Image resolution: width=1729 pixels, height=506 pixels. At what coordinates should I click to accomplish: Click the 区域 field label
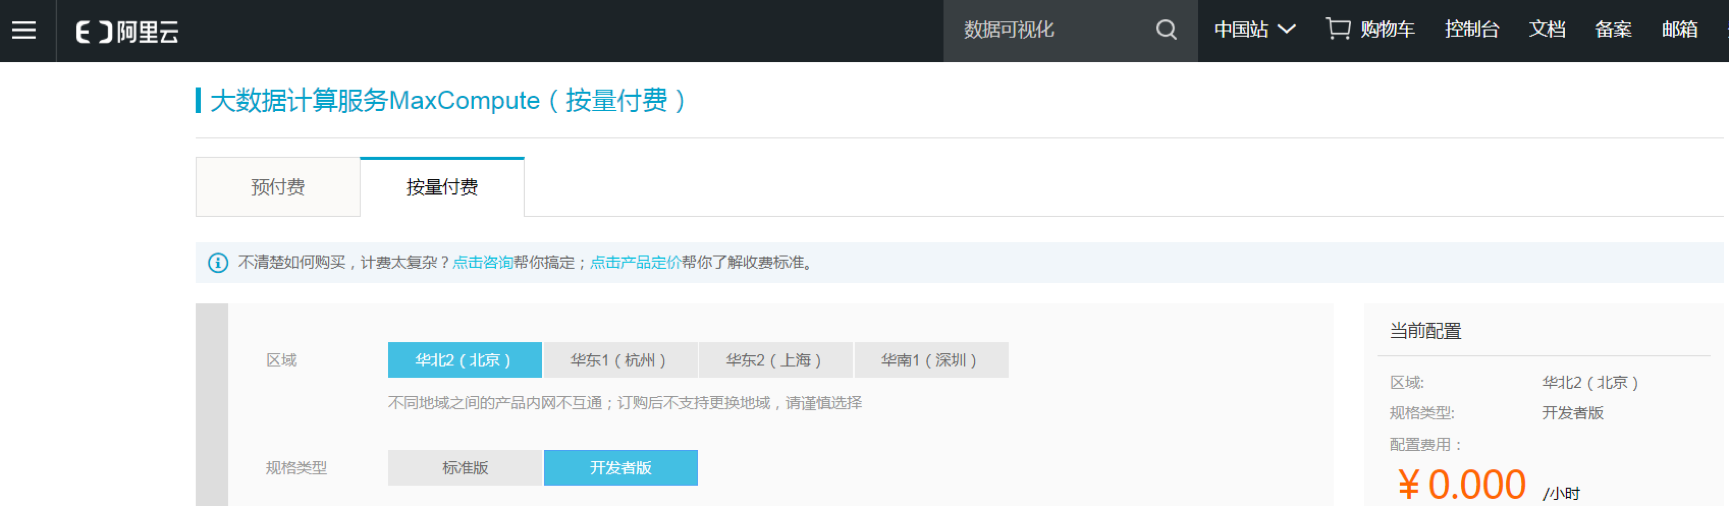pos(281,360)
